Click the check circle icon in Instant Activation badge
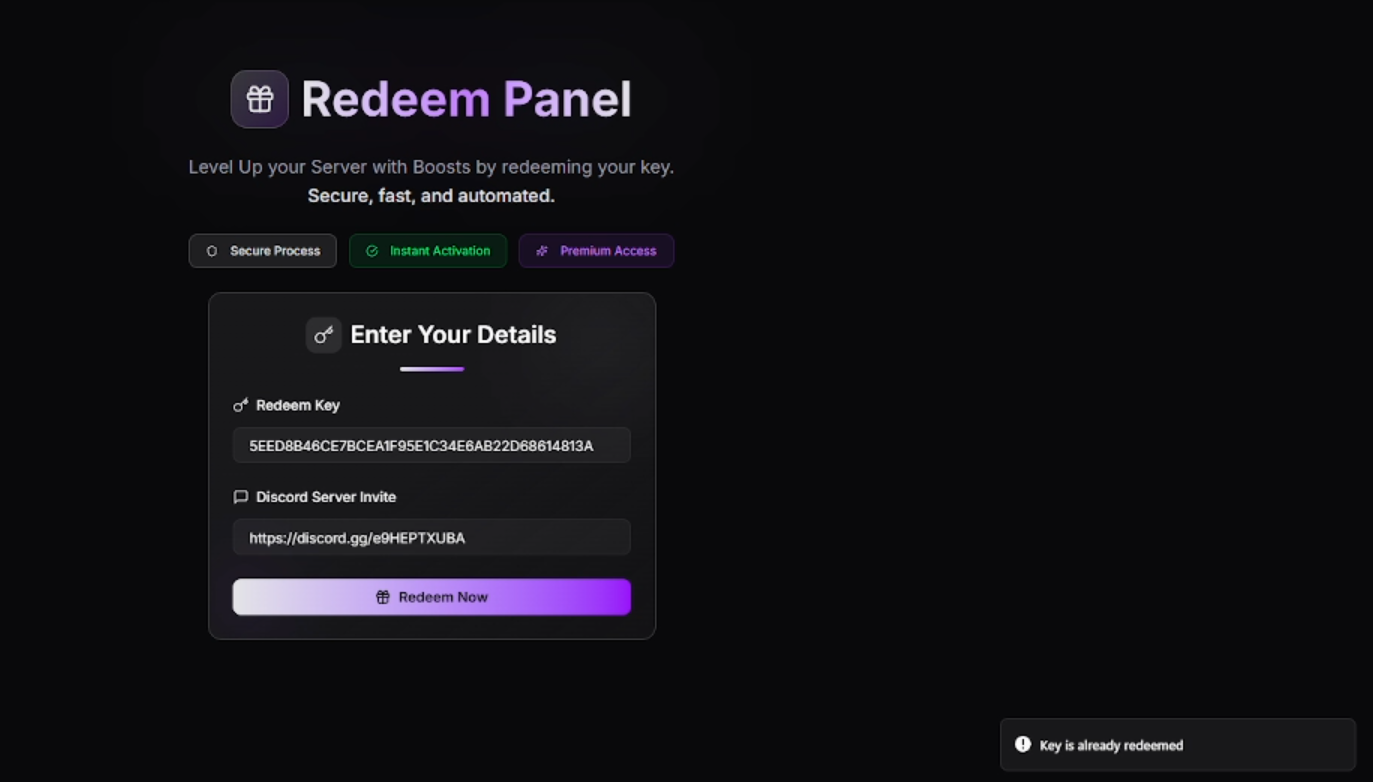Image resolution: width=1373 pixels, height=782 pixels. [x=372, y=251]
